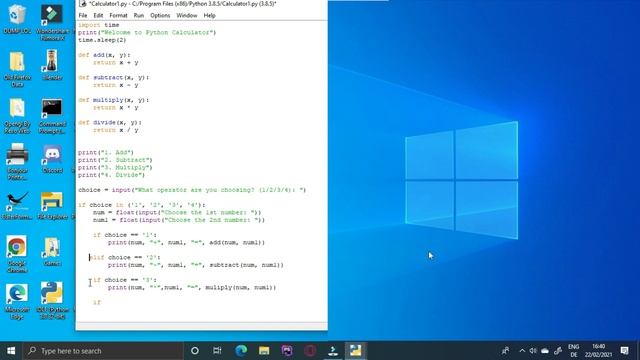The width and height of the screenshot is (640, 360).
Task: Switch the ENG DE input language
Action: 573,351
